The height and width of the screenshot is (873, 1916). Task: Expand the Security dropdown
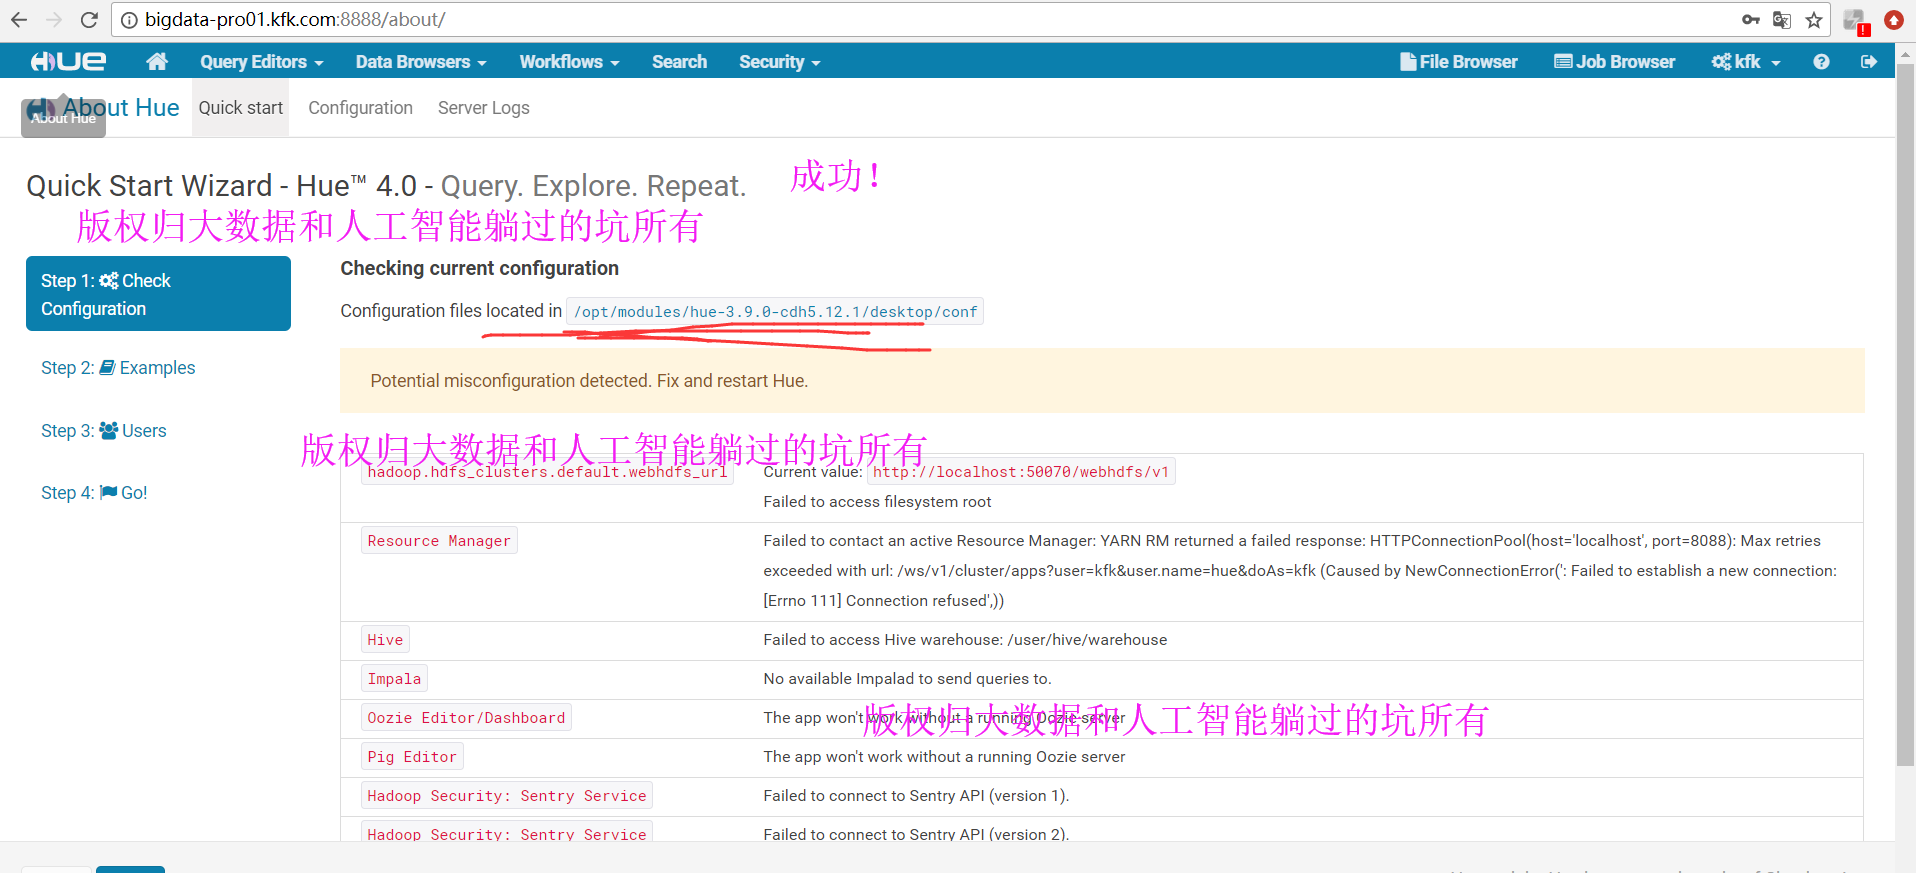tap(779, 61)
